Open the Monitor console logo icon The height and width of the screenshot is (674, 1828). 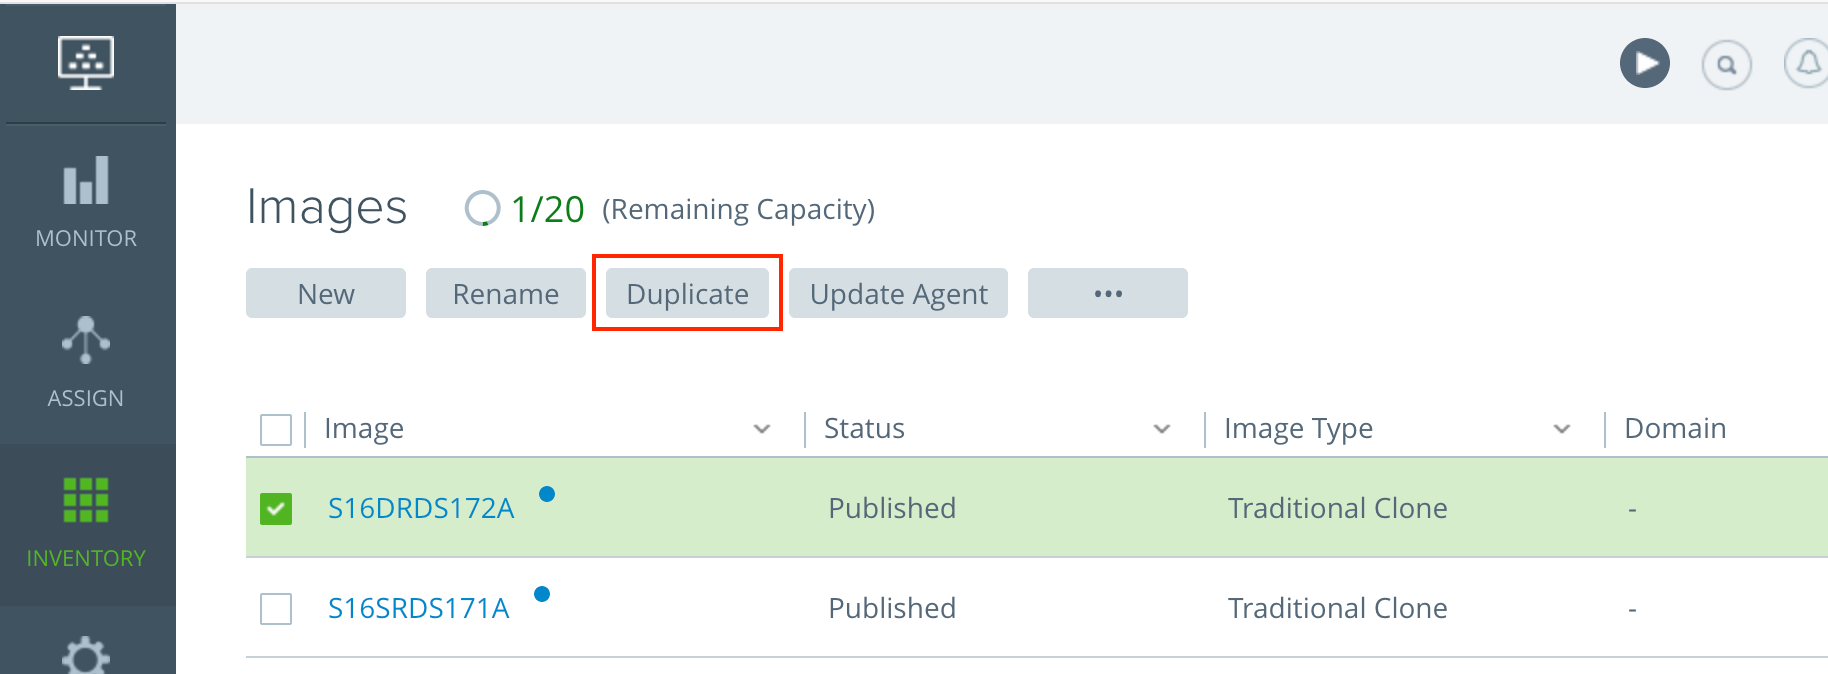85,61
